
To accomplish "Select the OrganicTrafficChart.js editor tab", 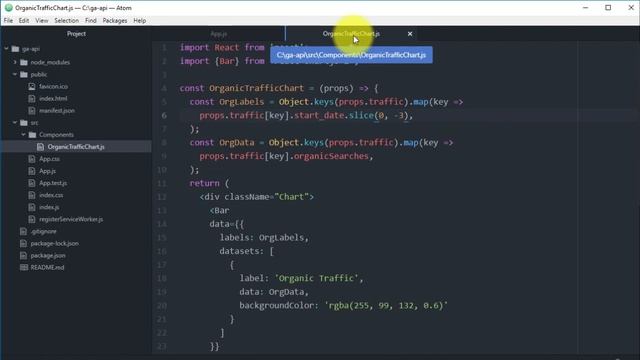I will pos(351,34).
